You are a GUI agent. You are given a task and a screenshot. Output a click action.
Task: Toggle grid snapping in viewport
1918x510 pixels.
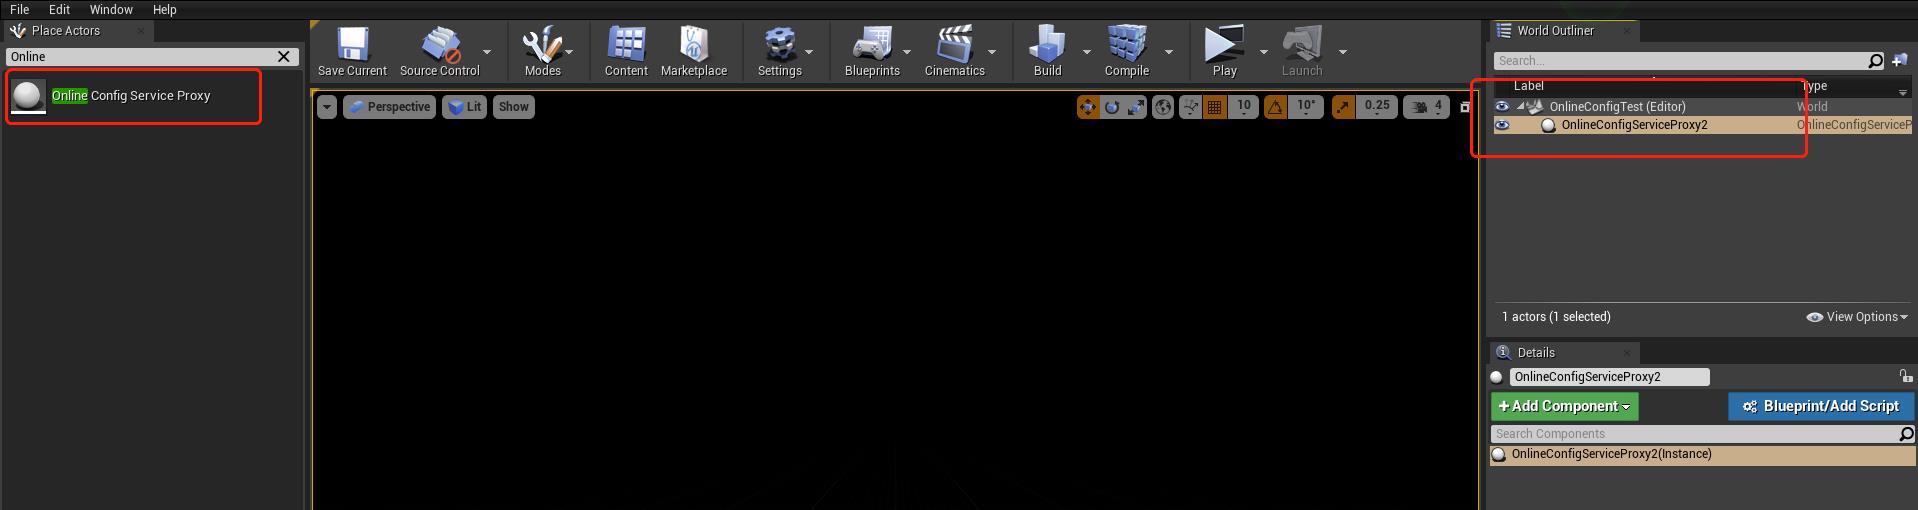(x=1215, y=107)
